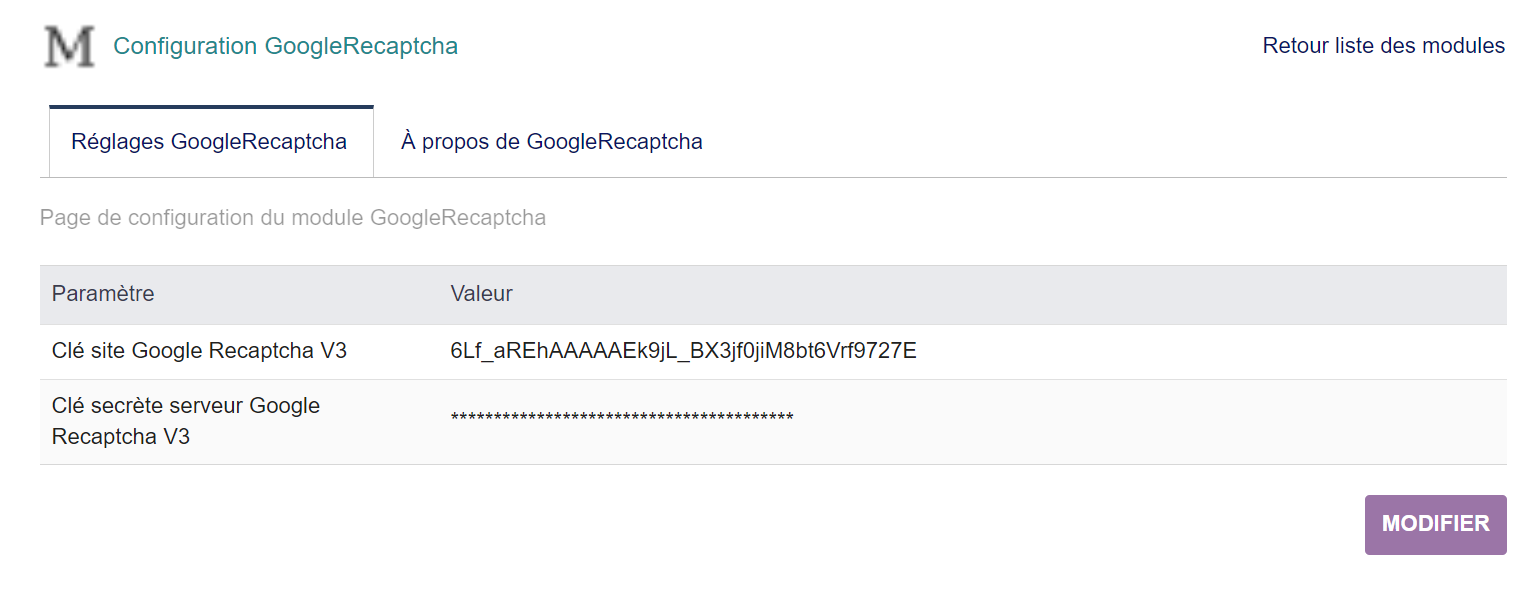This screenshot has height=595, width=1538.
Task: Click the M module logo icon
Action: [x=70, y=46]
